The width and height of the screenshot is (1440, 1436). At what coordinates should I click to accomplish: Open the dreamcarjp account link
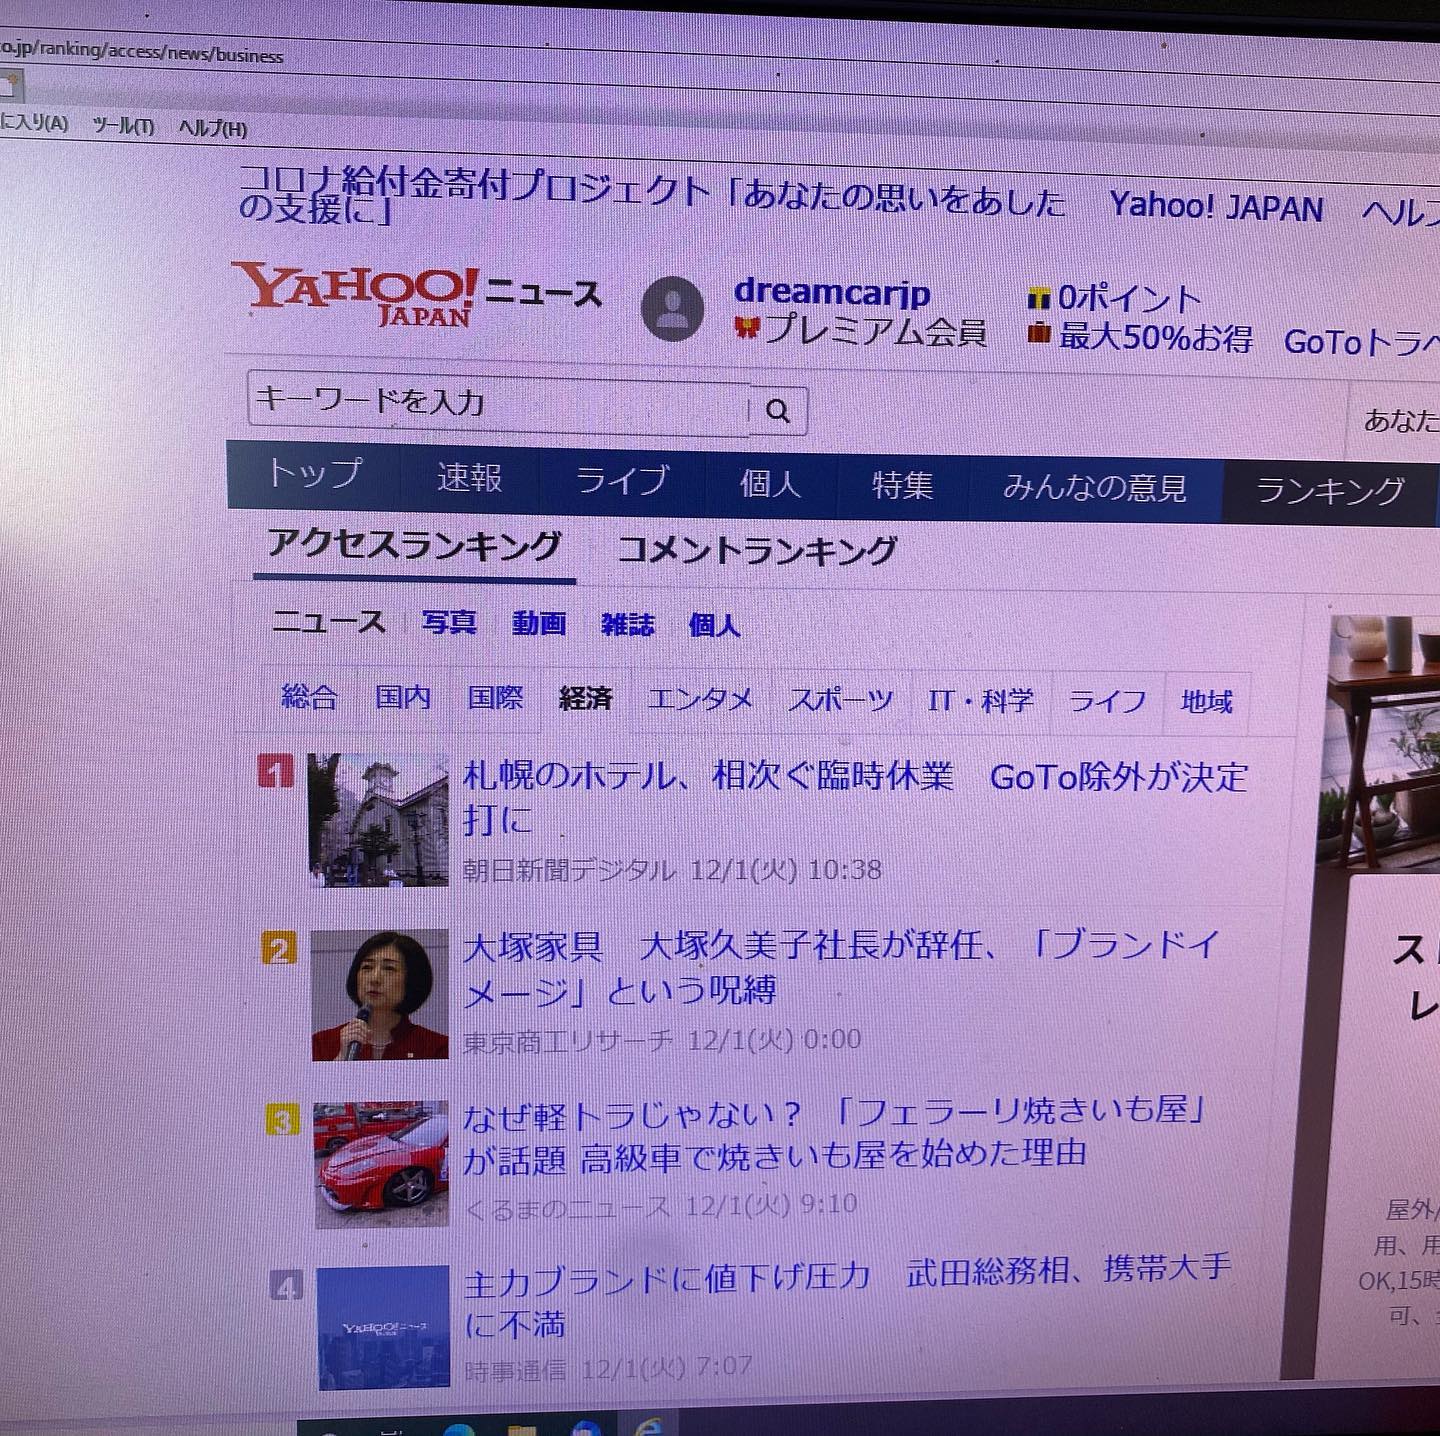pyautogui.click(x=832, y=291)
